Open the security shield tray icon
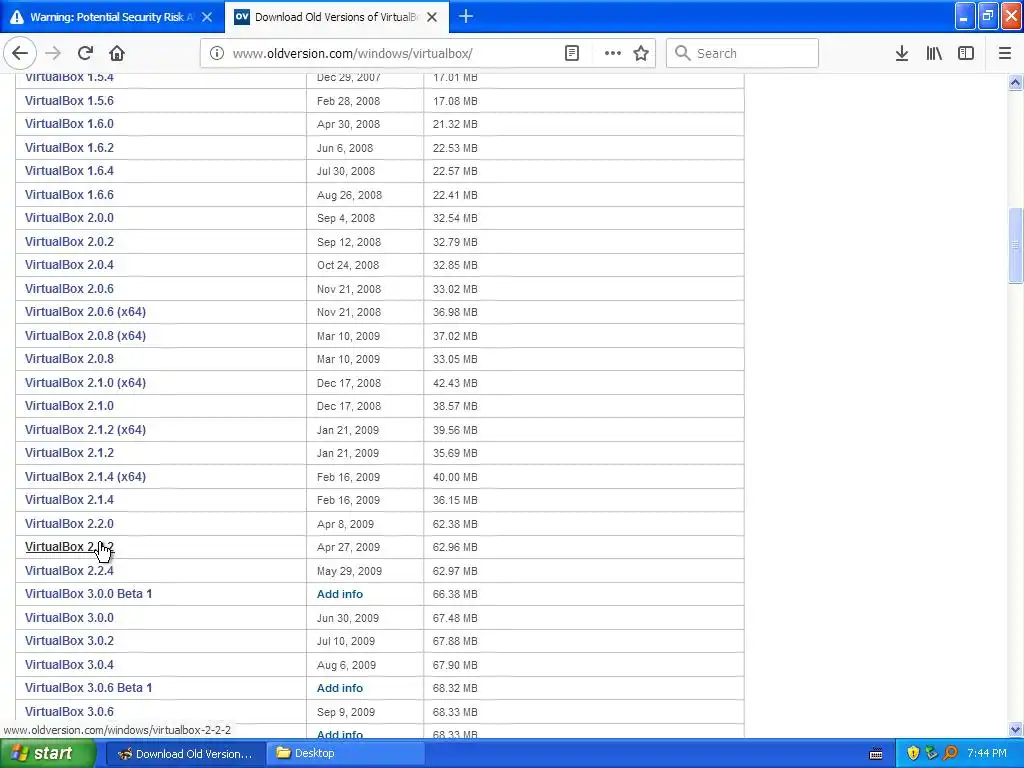 [x=913, y=754]
